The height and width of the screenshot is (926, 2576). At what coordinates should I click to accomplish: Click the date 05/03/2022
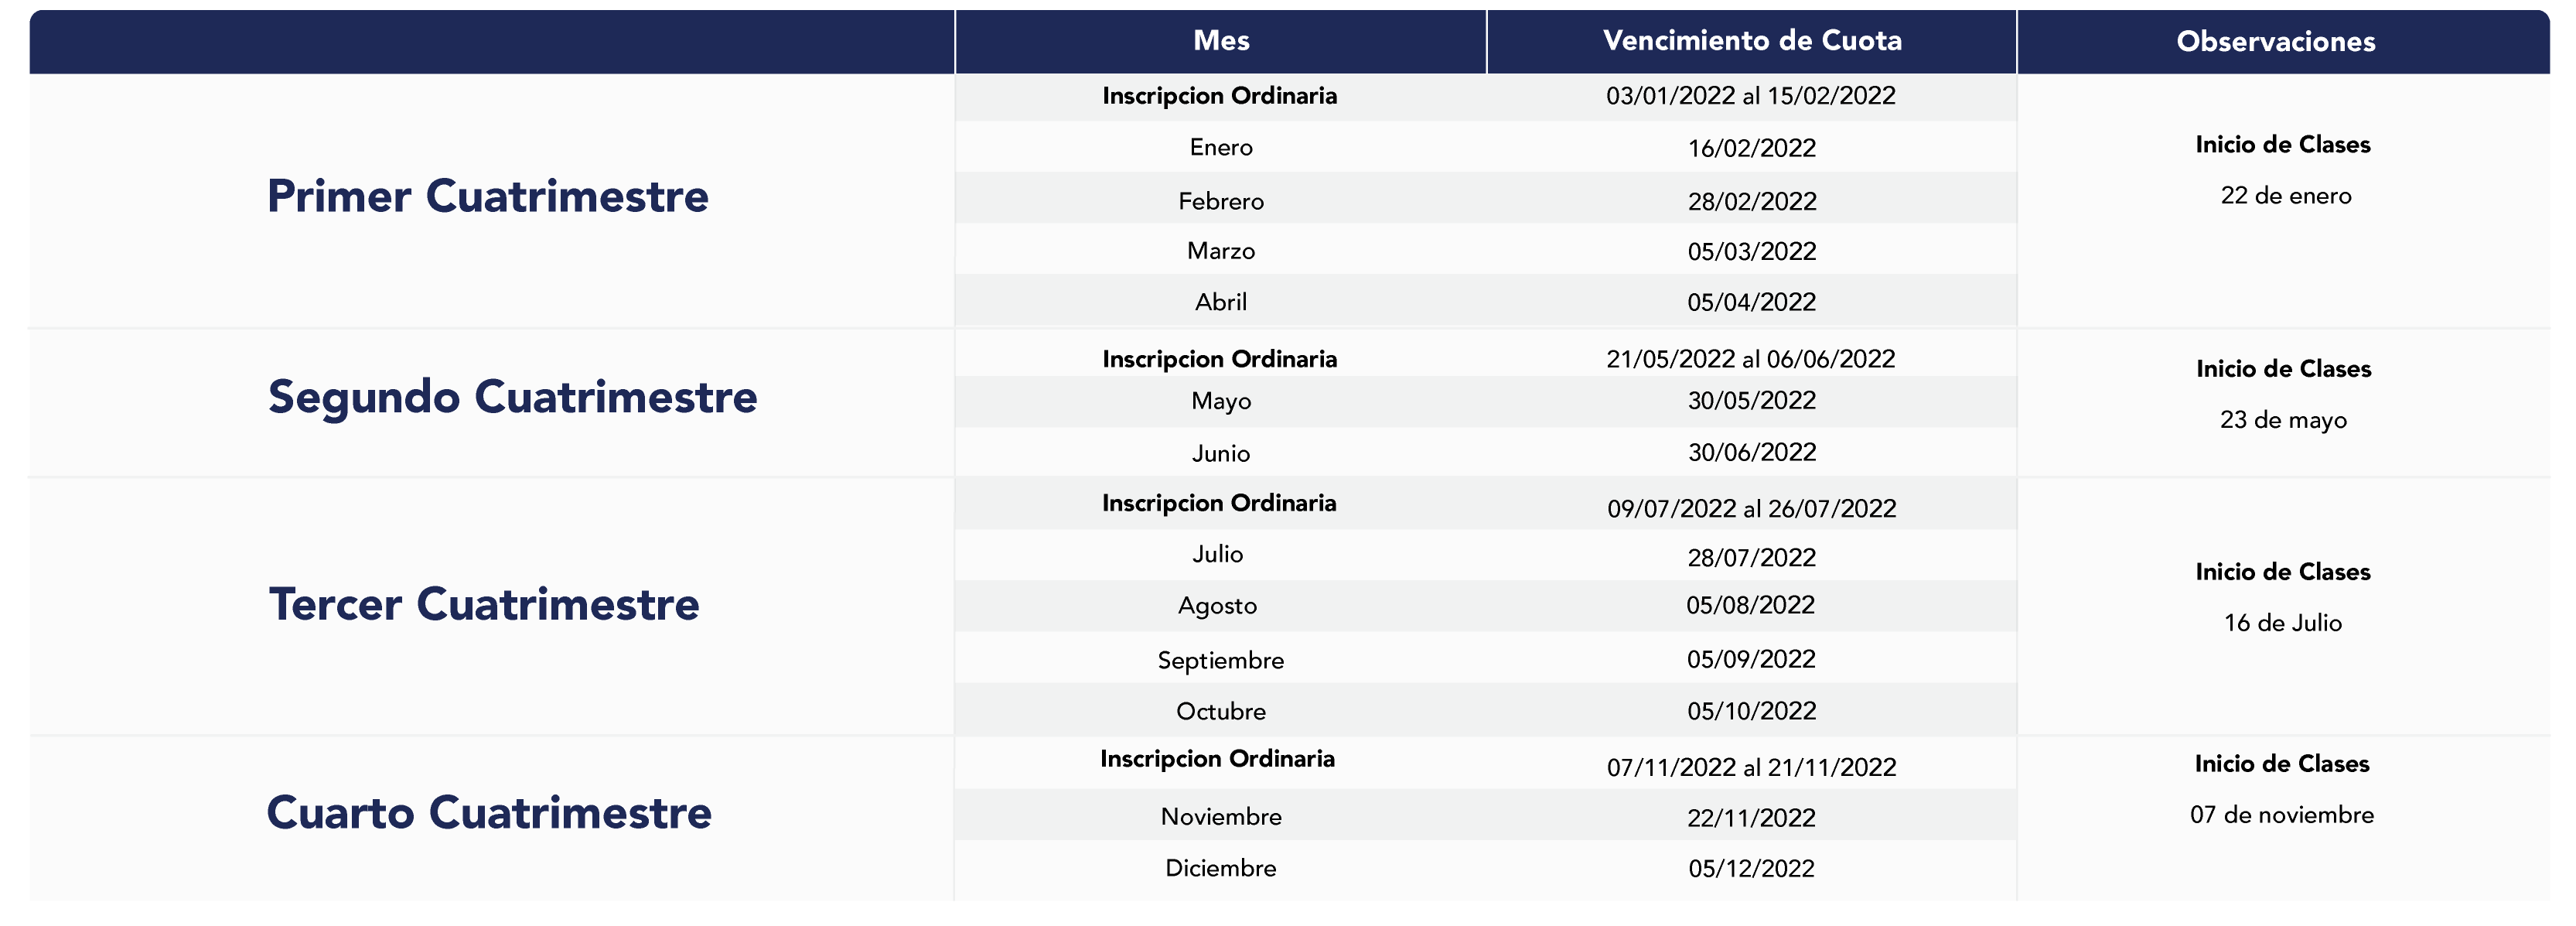click(1752, 252)
